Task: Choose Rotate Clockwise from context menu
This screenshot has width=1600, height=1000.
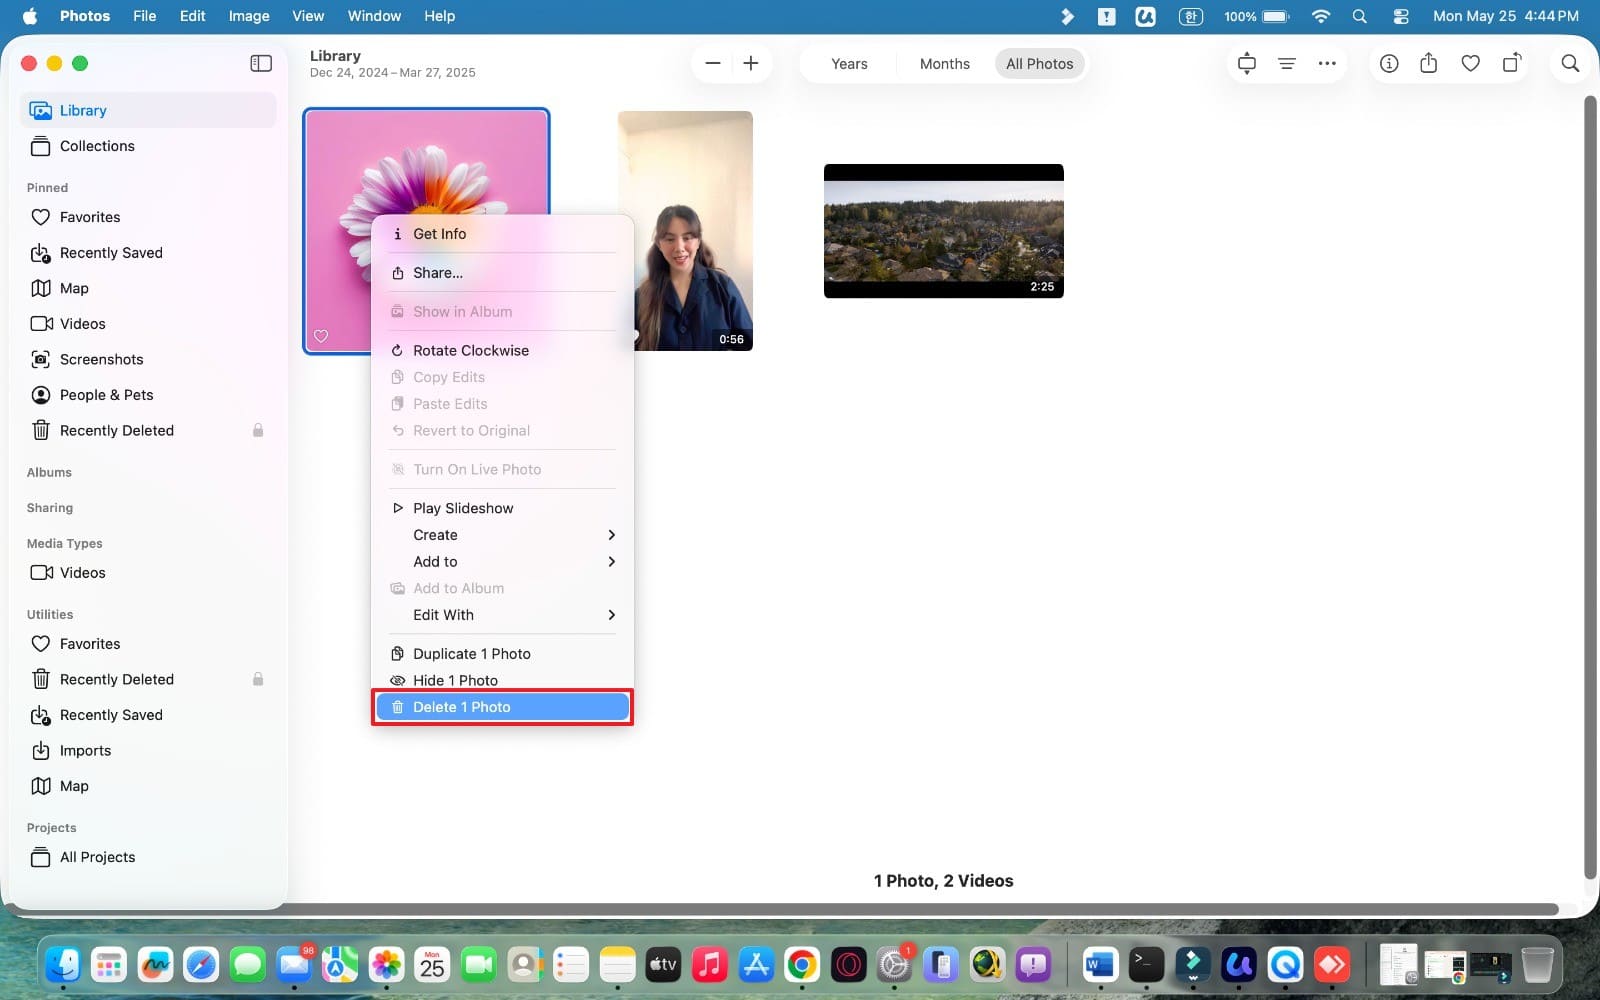Action: pyautogui.click(x=502, y=350)
